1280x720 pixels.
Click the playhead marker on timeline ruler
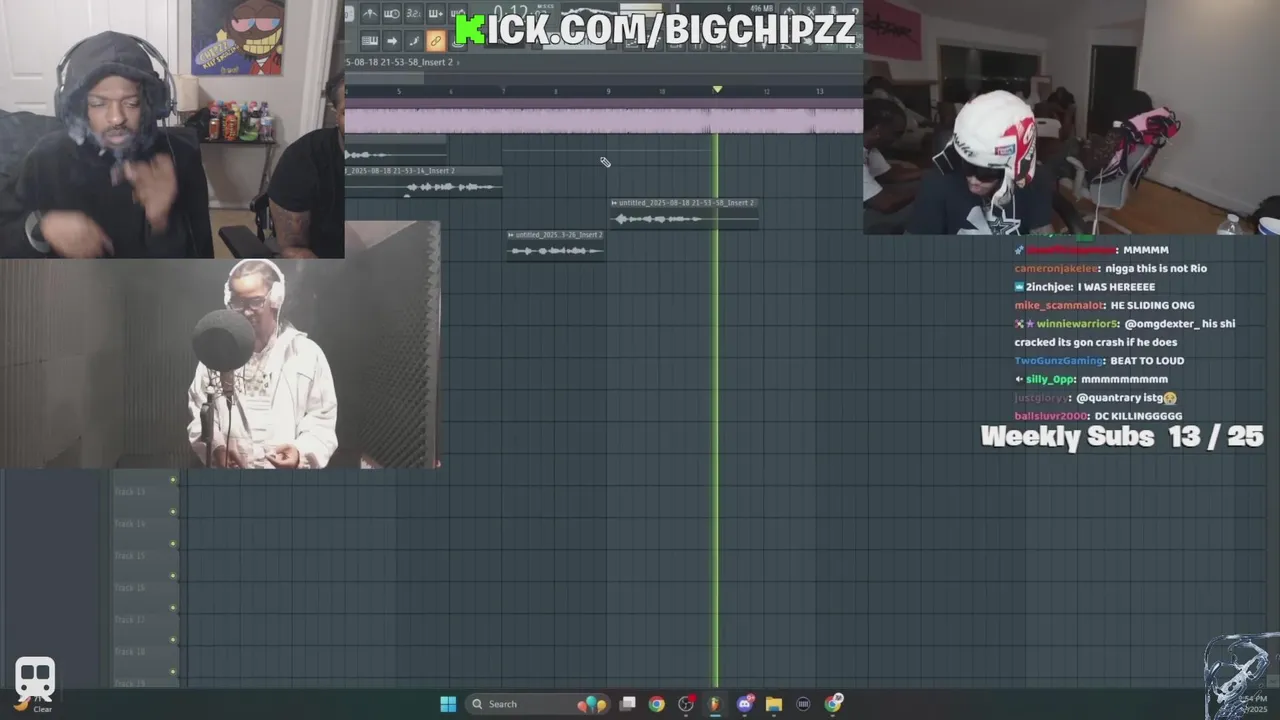(x=717, y=90)
